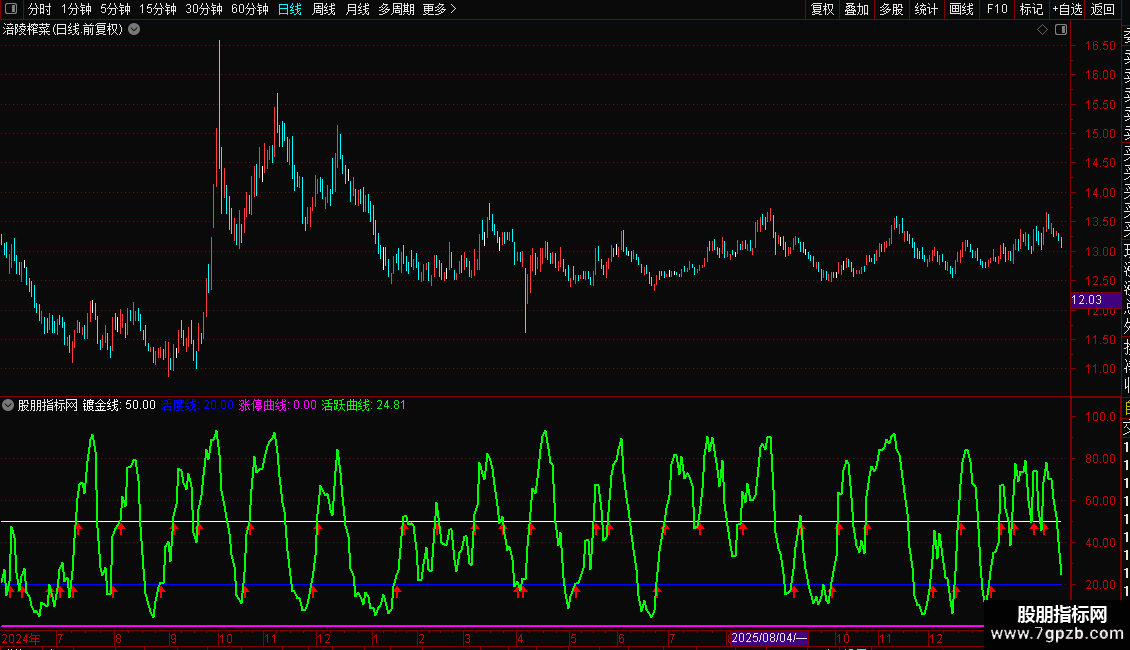1130x650 pixels.
Task: Click the 2025/08/04 date marker on timeline
Action: [768, 638]
